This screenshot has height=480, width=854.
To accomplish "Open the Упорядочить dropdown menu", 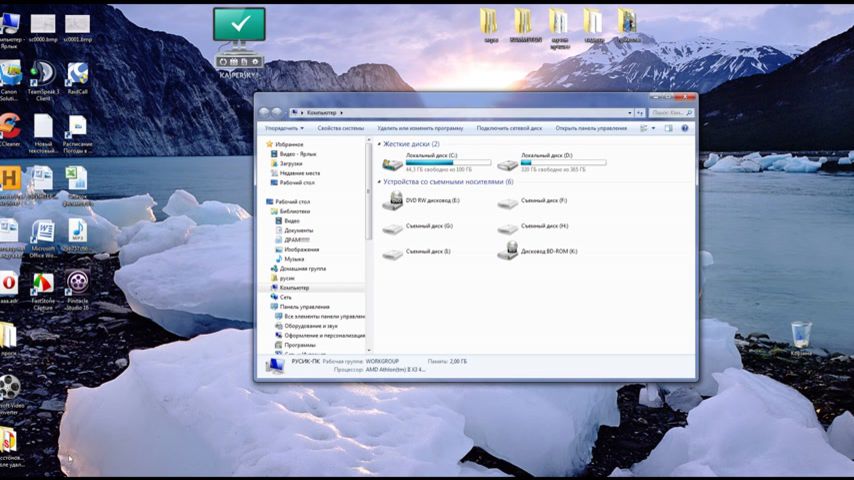I will click(284, 128).
